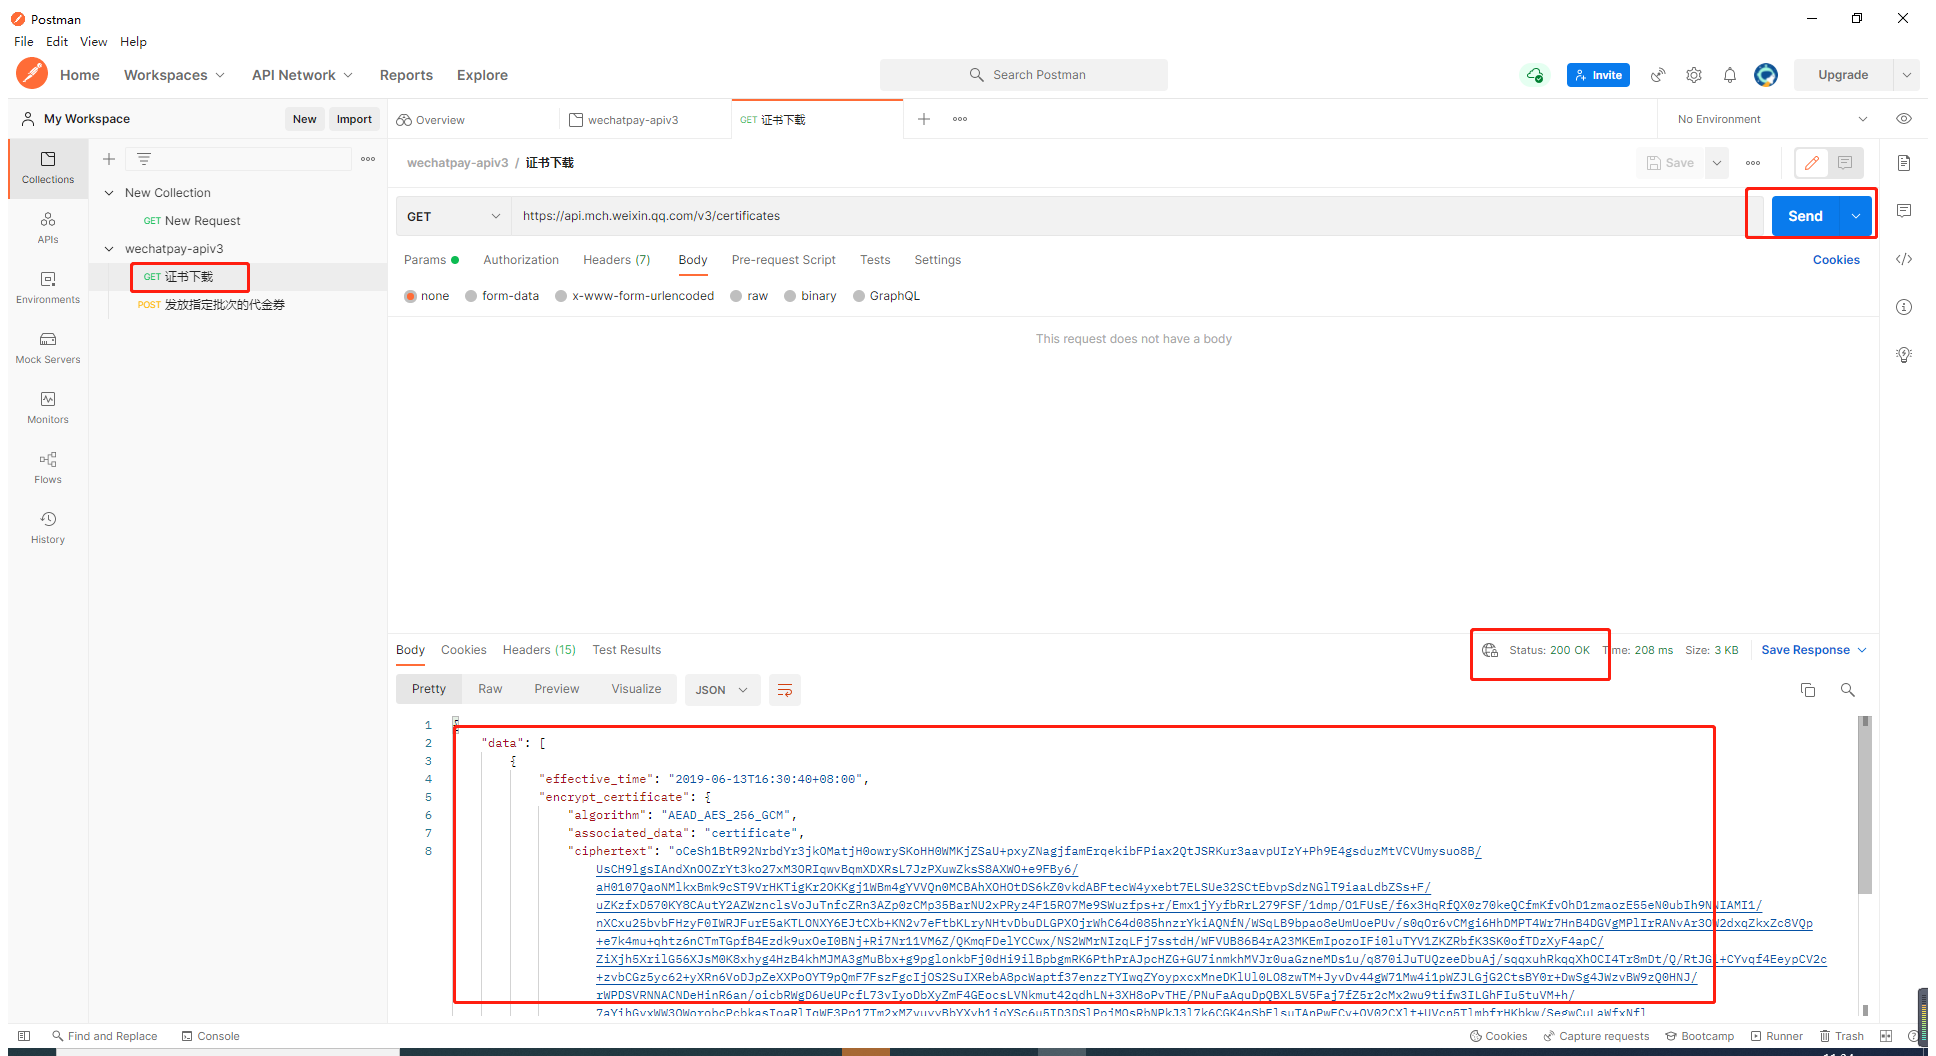The width and height of the screenshot is (1936, 1056).
Task: Open the notifications bell
Action: click(1730, 75)
